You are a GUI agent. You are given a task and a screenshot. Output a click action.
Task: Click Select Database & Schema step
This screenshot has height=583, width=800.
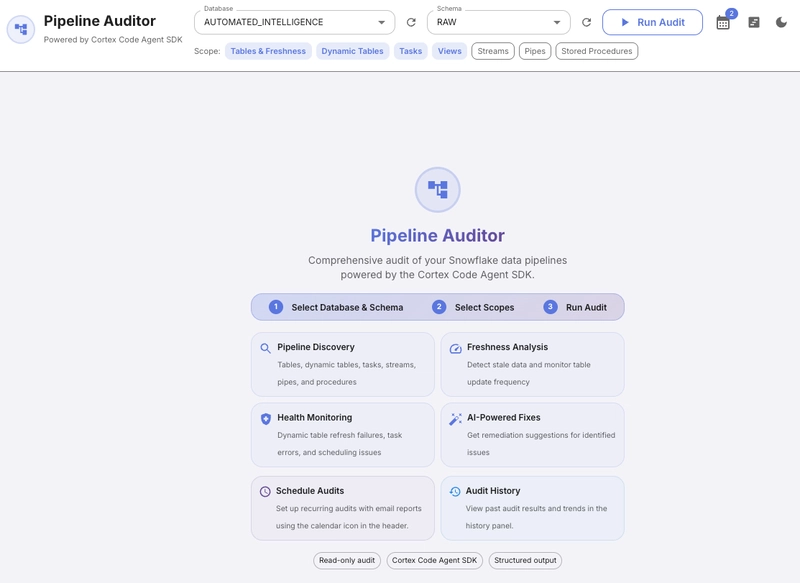[347, 308]
